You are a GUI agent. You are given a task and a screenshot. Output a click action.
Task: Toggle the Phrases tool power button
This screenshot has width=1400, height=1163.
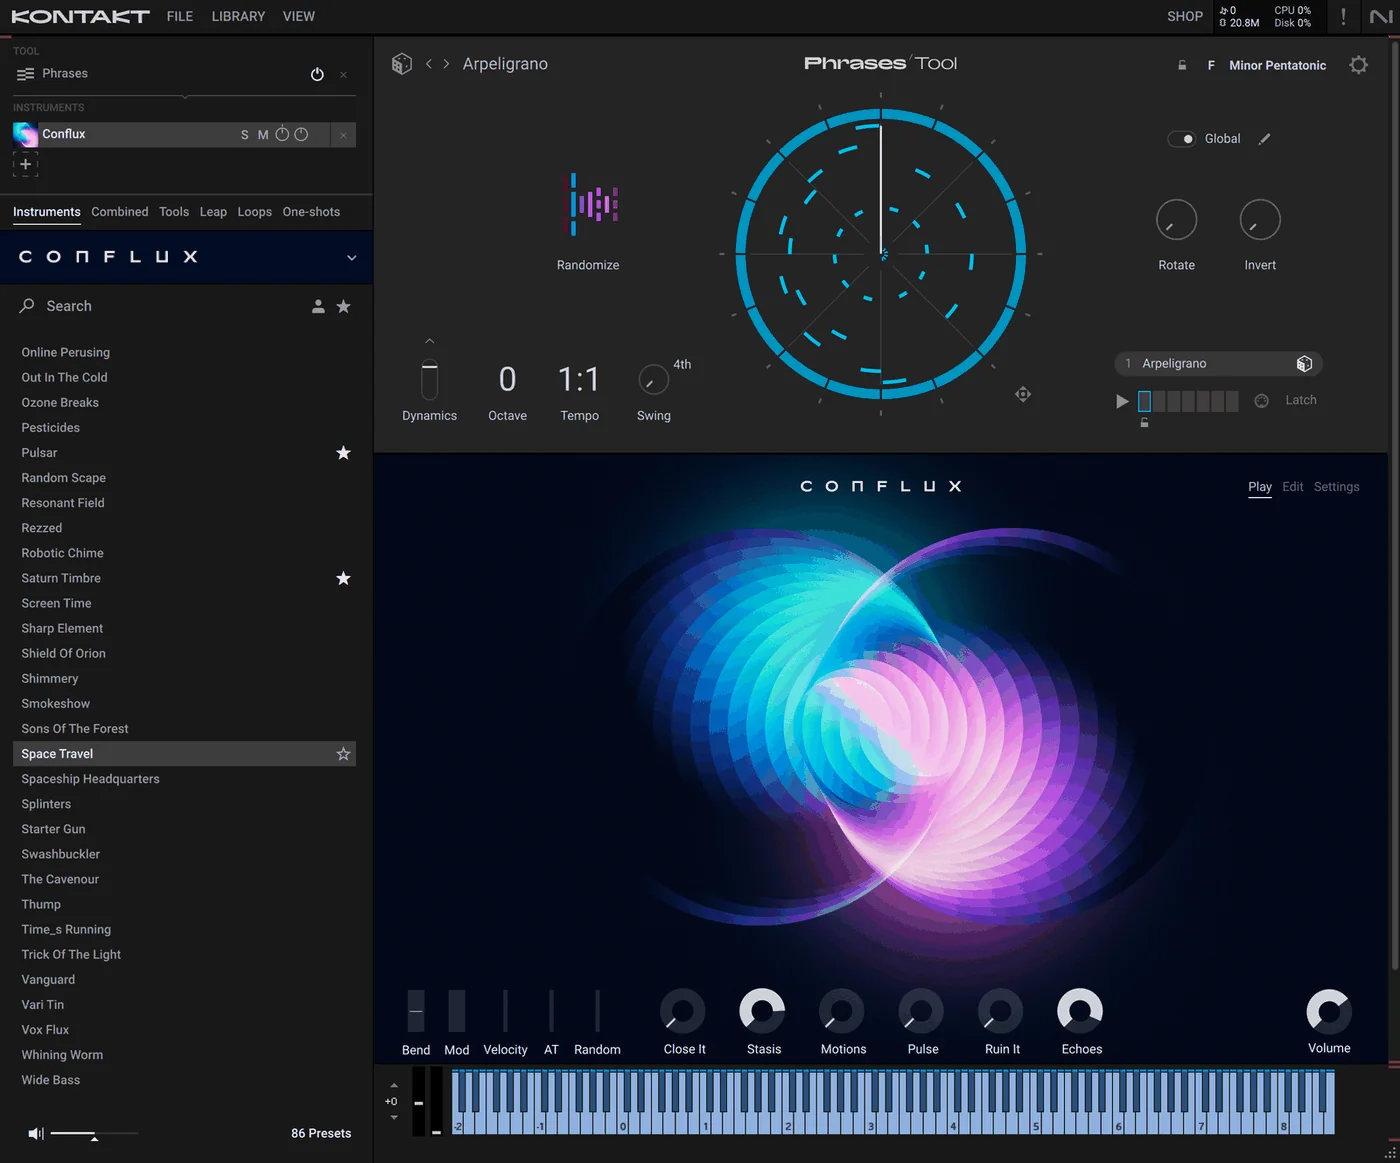[x=317, y=74]
